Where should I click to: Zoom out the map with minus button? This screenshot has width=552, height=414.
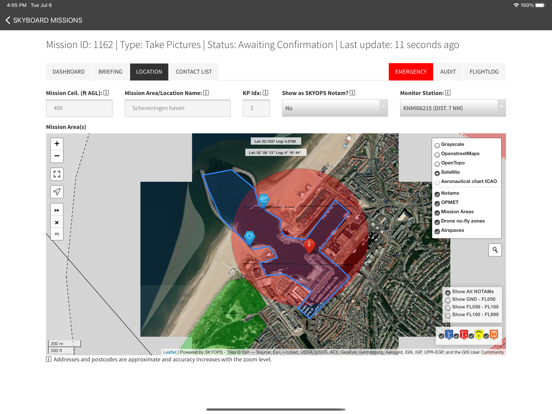point(57,156)
